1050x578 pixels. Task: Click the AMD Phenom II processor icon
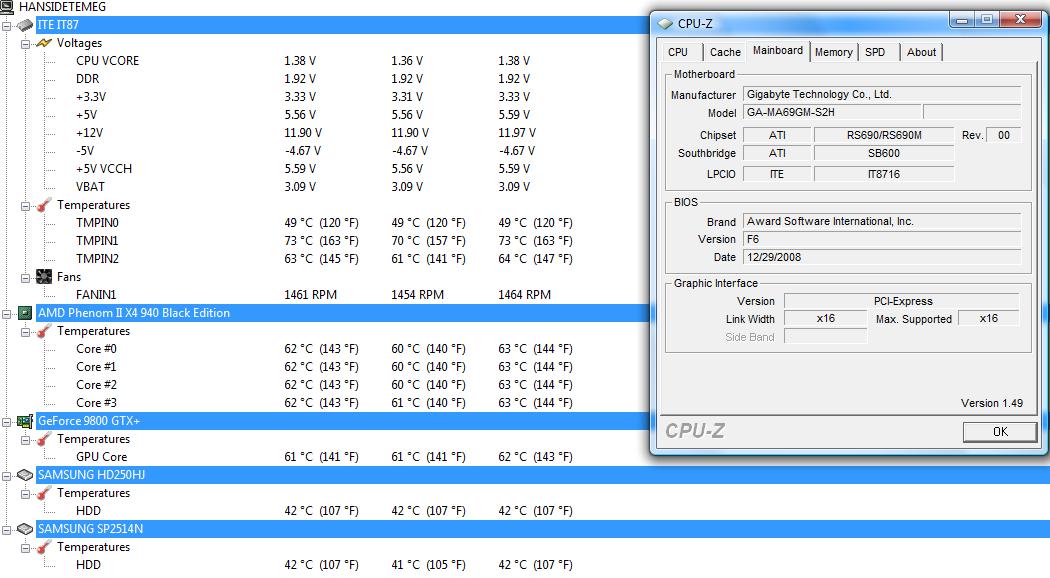(x=25, y=313)
